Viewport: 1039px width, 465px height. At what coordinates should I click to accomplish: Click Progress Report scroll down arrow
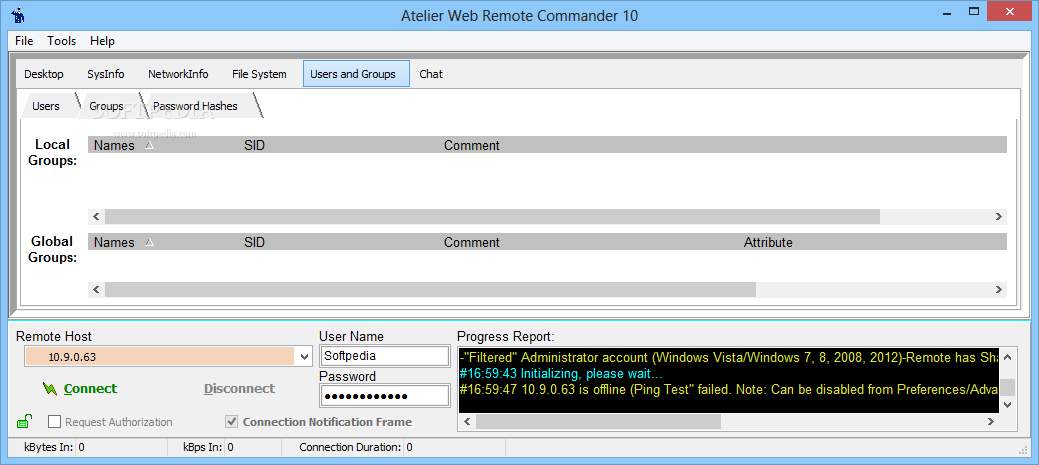click(x=1007, y=404)
